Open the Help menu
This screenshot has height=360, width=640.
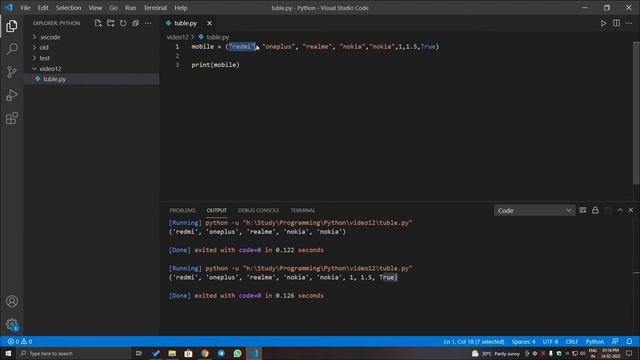click(x=181, y=8)
